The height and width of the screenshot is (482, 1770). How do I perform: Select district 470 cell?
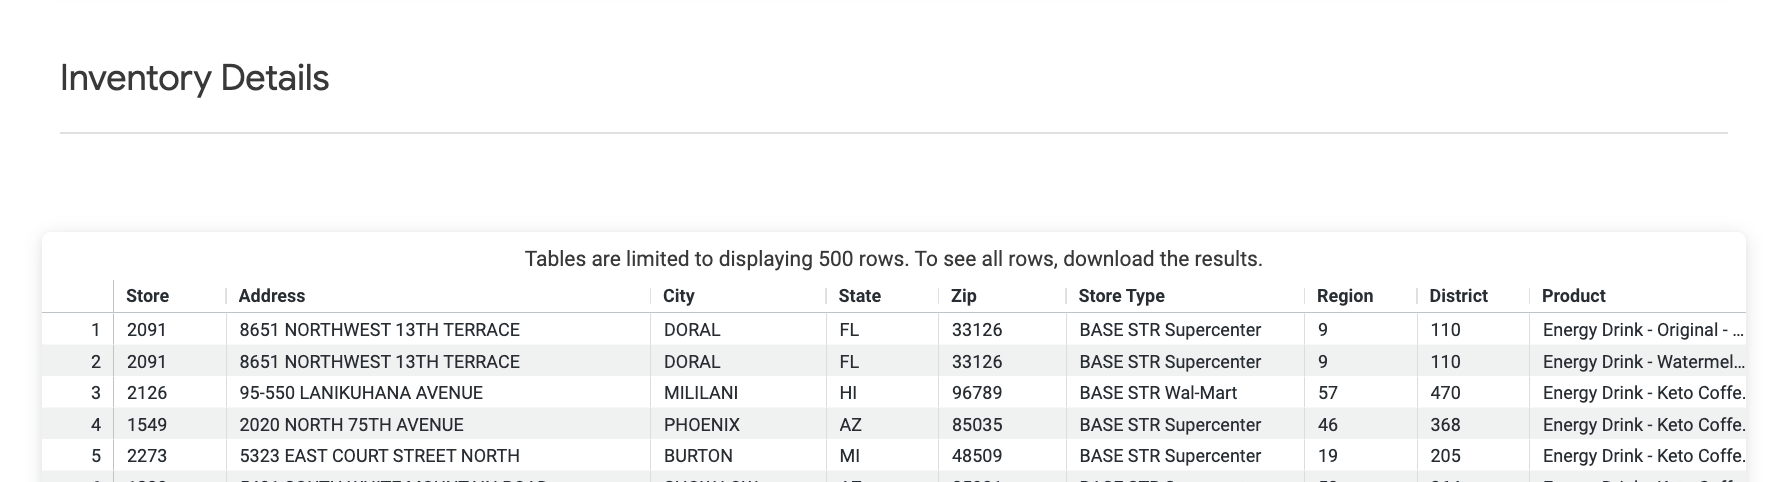[x=1445, y=393]
